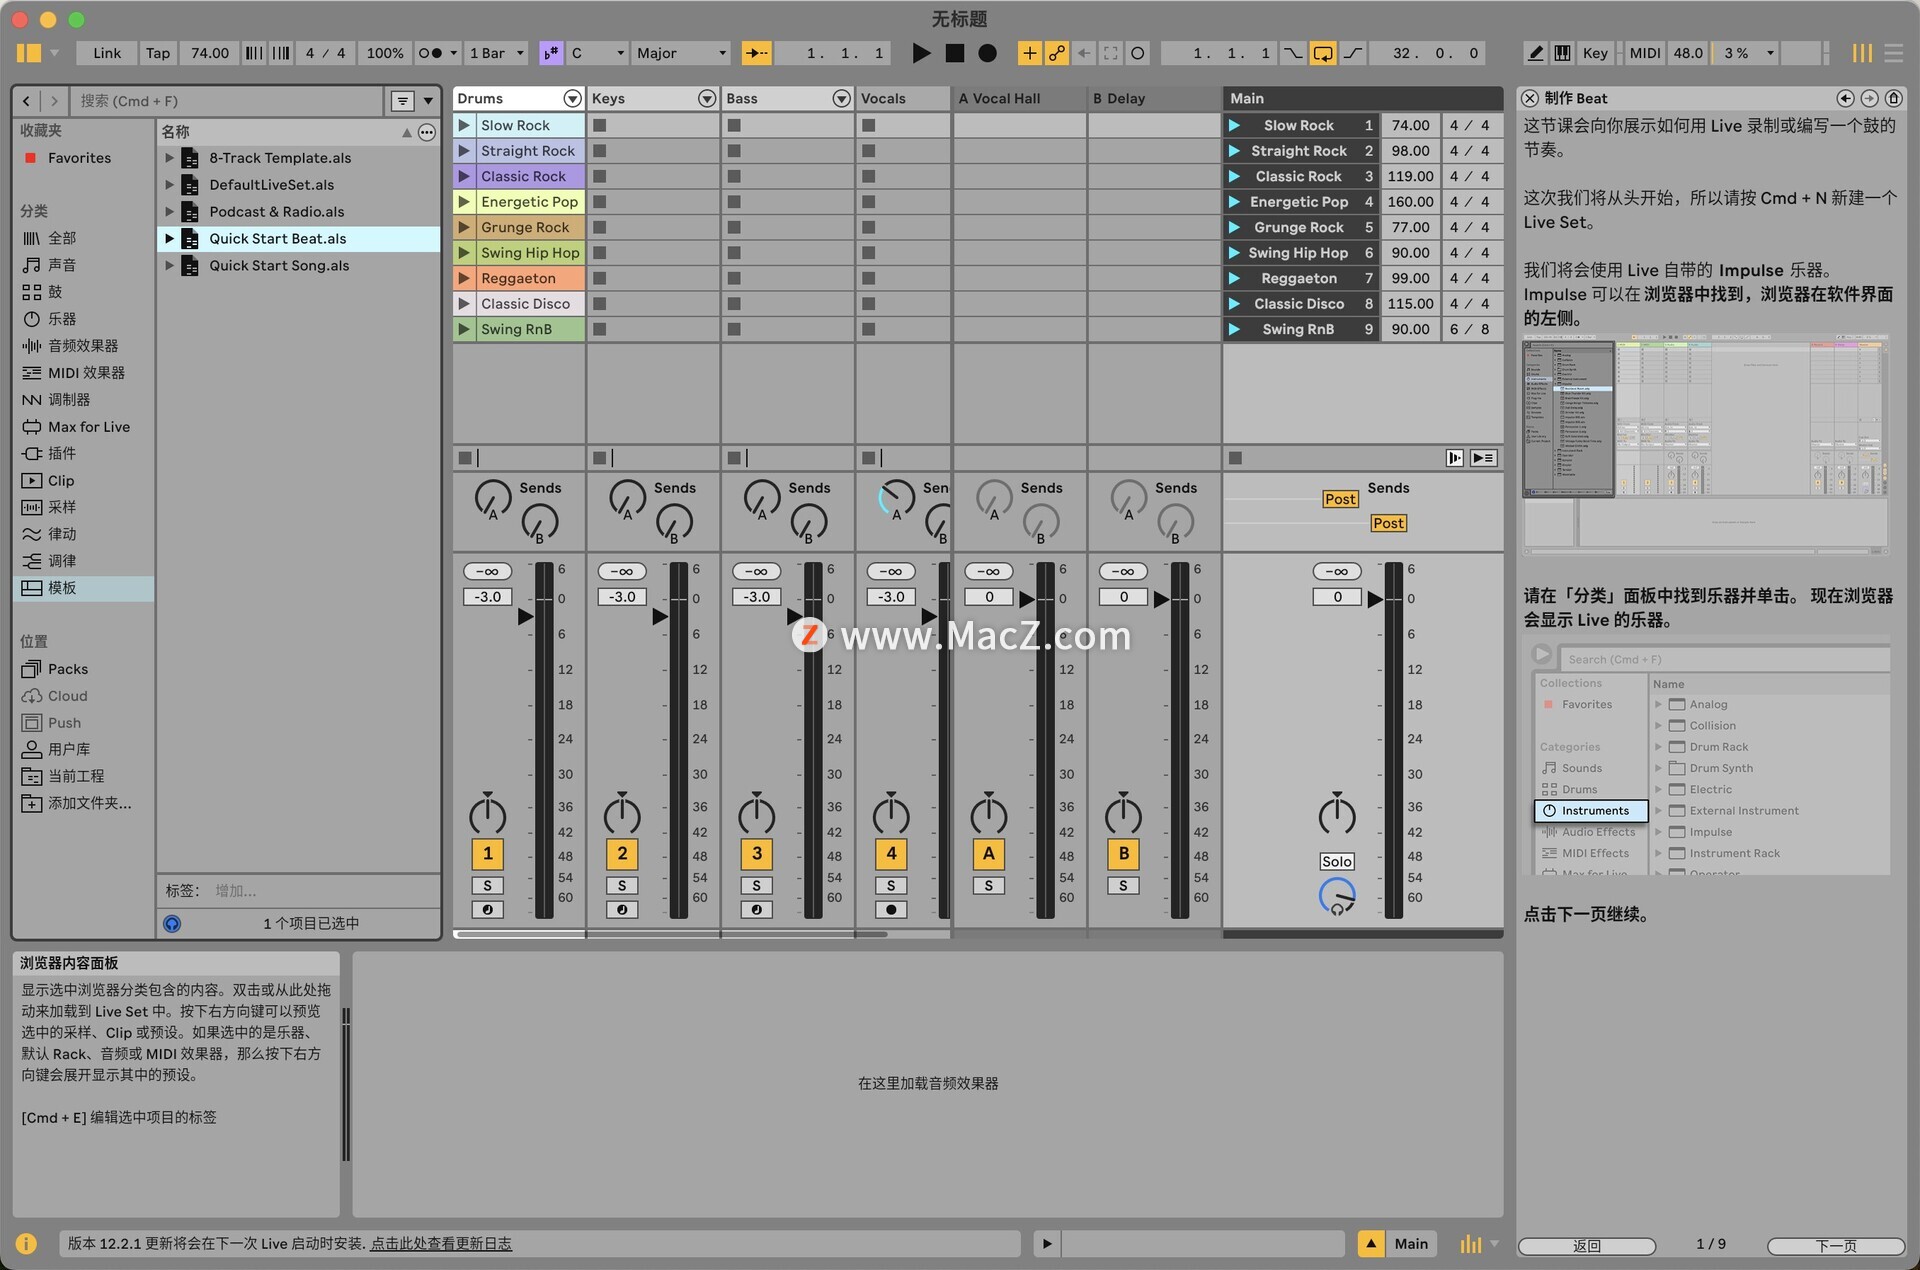The image size is (1920, 1270).
Task: Click the Session Record circle button
Action: [x=1137, y=53]
